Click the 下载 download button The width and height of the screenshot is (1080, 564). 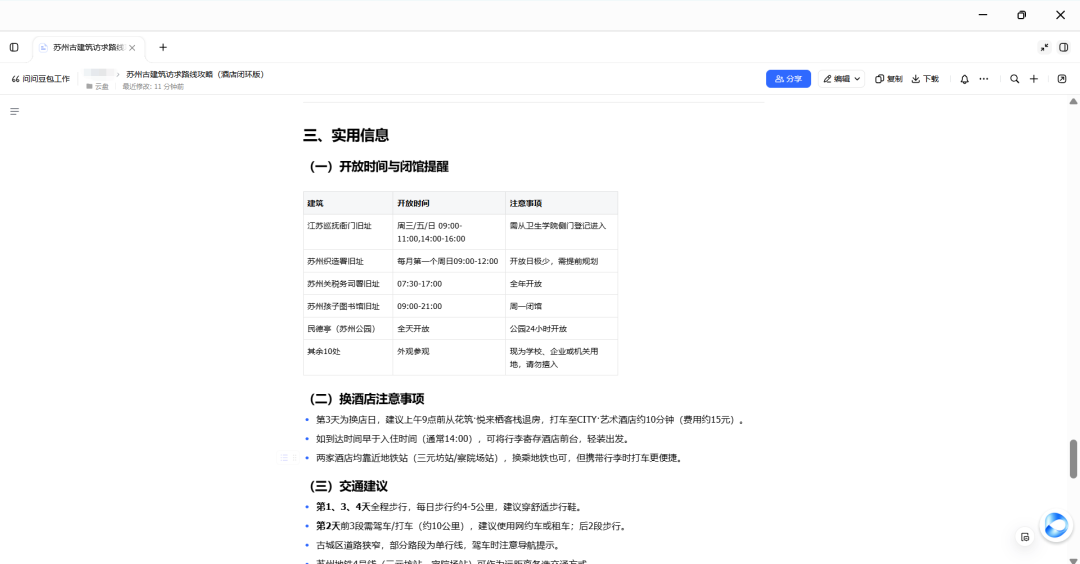pyautogui.click(x=925, y=79)
